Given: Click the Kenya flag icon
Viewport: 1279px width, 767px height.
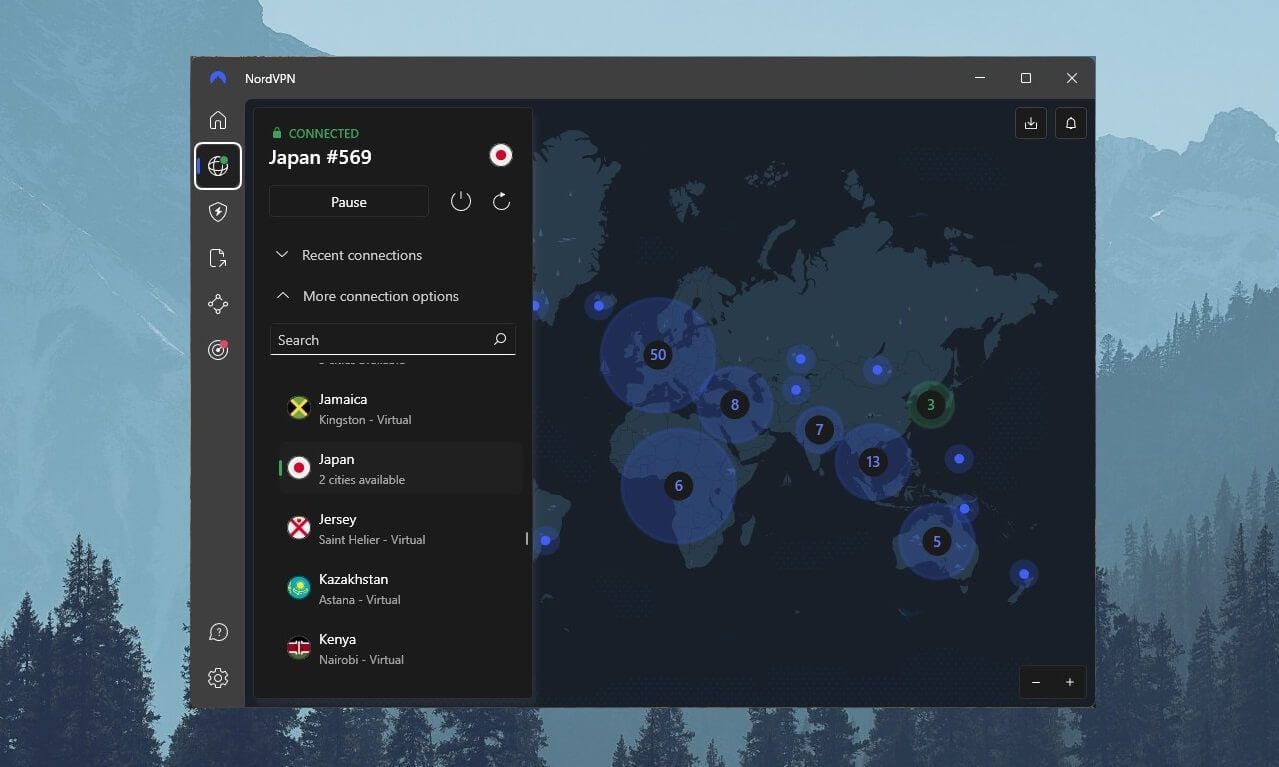Looking at the screenshot, I should coord(298,648).
